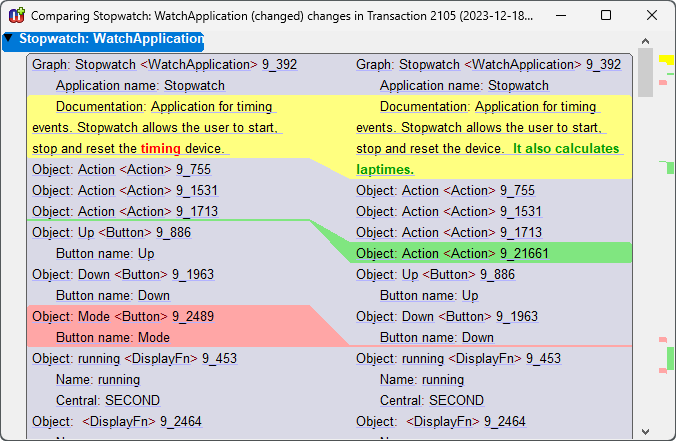The height and width of the screenshot is (441, 676).
Task: Click the right Graph: Stopwatch 9_392 entry
Action: (488, 65)
